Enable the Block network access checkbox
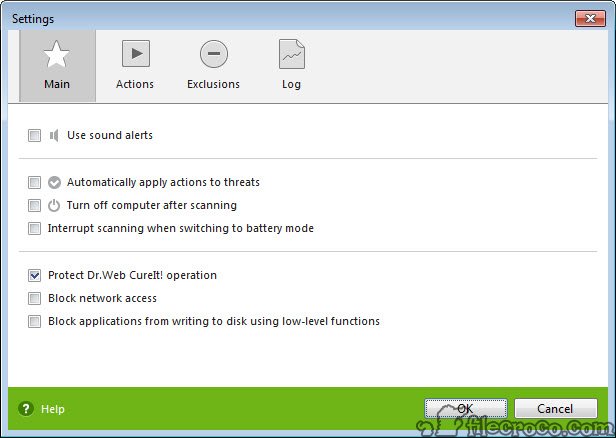 [35, 299]
